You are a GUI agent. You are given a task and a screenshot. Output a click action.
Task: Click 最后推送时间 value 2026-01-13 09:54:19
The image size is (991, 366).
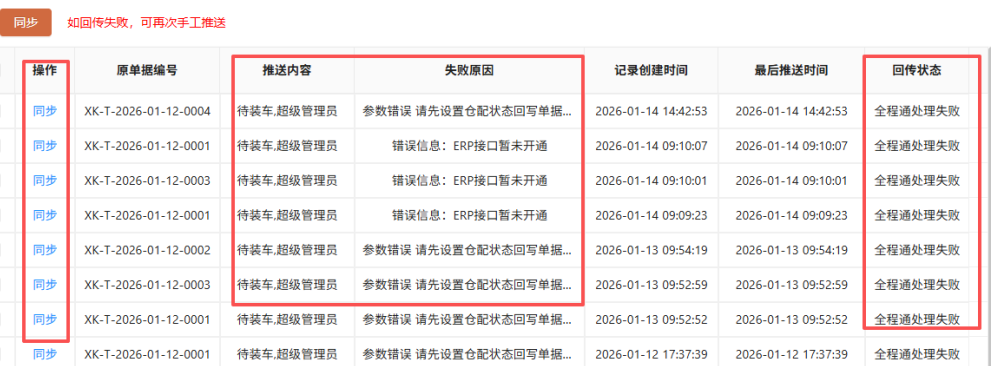(791, 250)
